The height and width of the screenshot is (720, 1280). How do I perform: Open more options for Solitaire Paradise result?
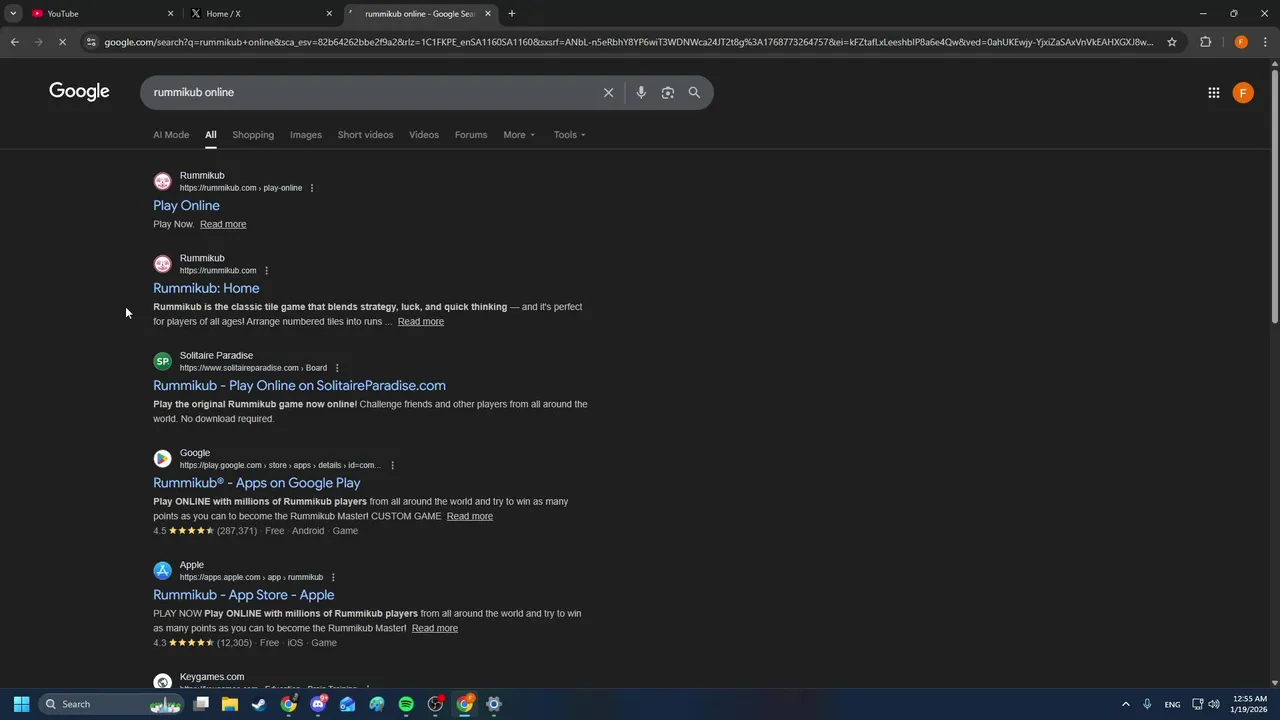coord(337,368)
